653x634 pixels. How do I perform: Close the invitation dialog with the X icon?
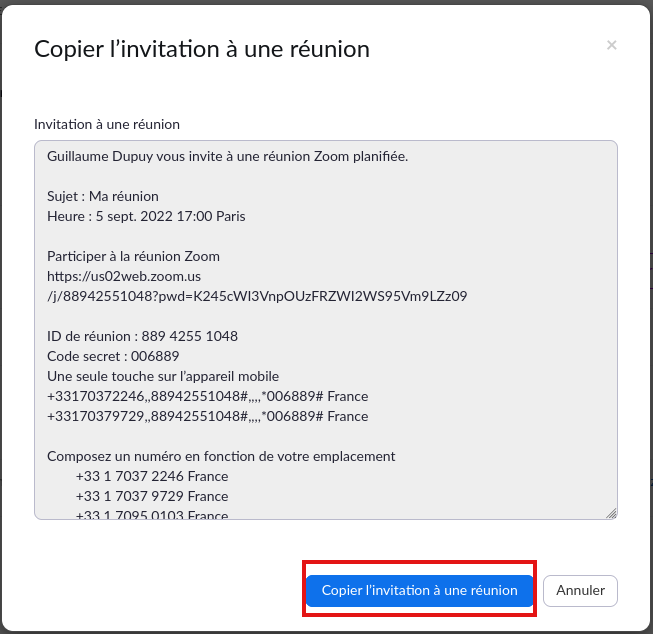point(611,45)
